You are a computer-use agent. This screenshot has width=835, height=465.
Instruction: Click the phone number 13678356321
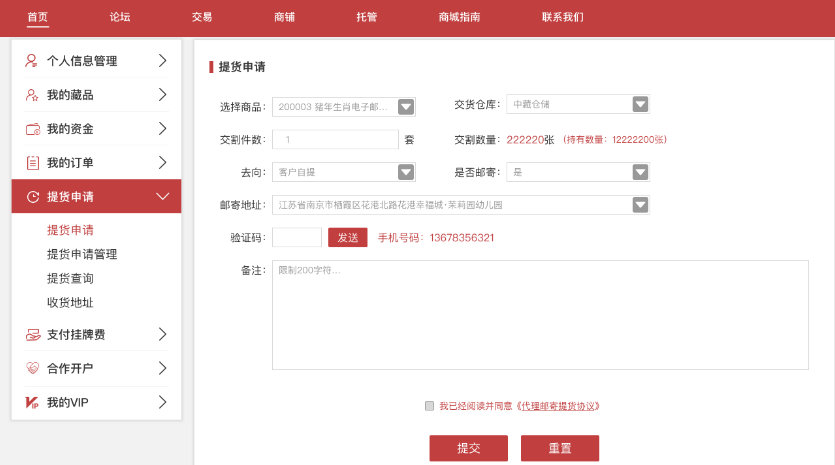click(462, 238)
